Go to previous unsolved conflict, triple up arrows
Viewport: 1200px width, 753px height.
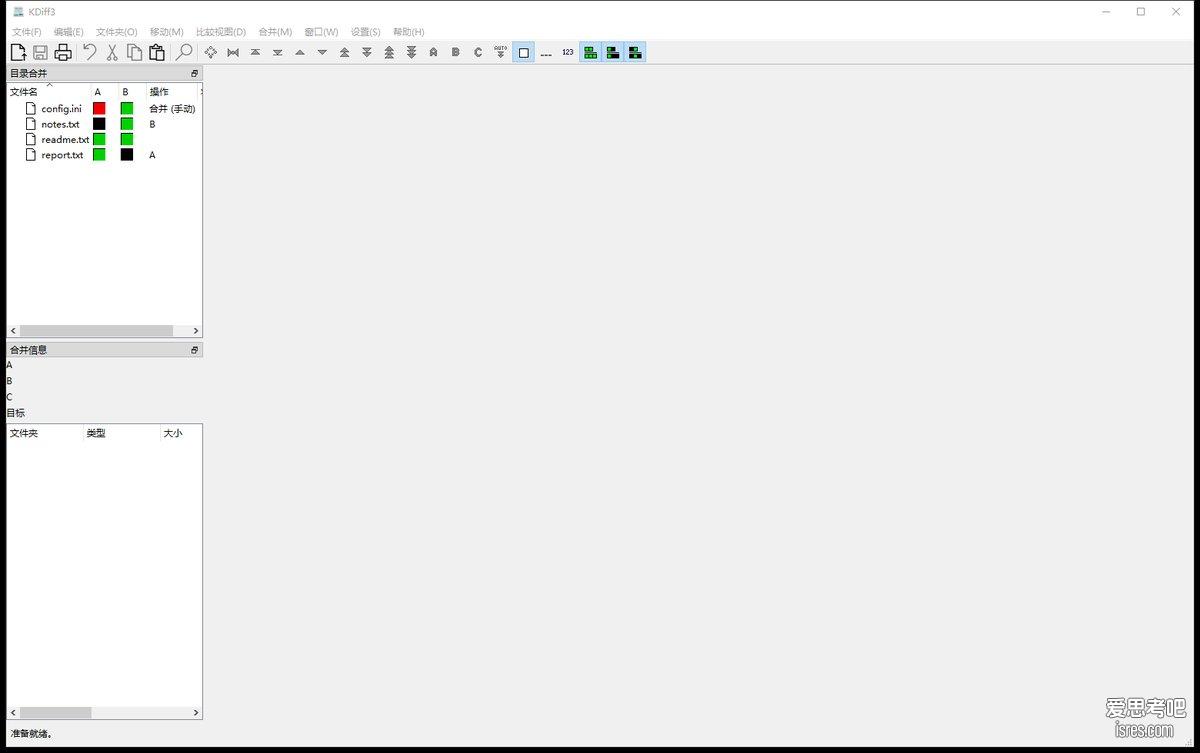[x=389, y=52]
